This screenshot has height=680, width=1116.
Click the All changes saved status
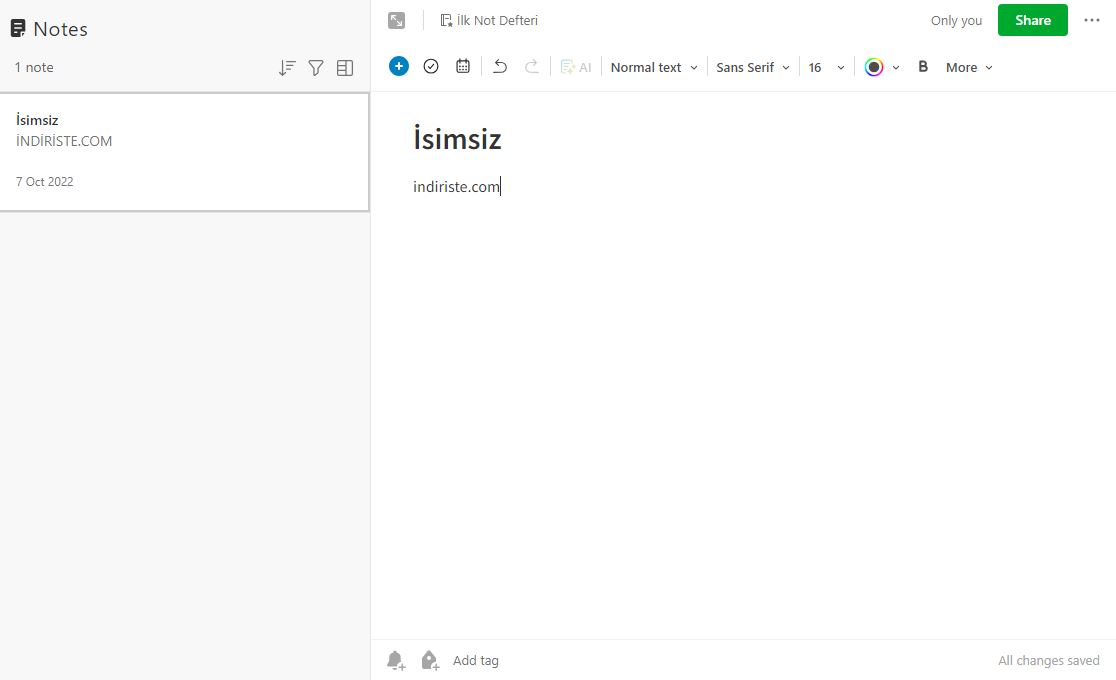[1048, 661]
